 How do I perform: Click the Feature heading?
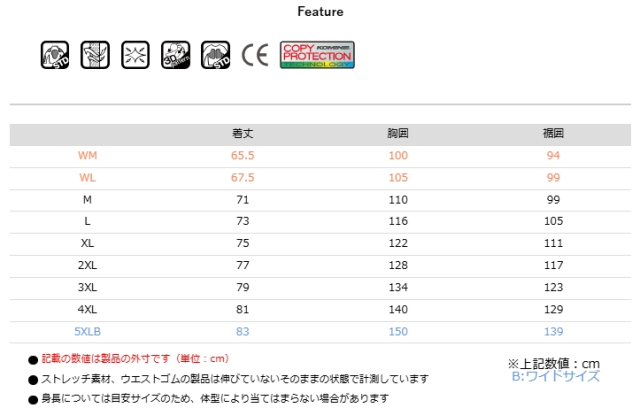click(x=320, y=11)
